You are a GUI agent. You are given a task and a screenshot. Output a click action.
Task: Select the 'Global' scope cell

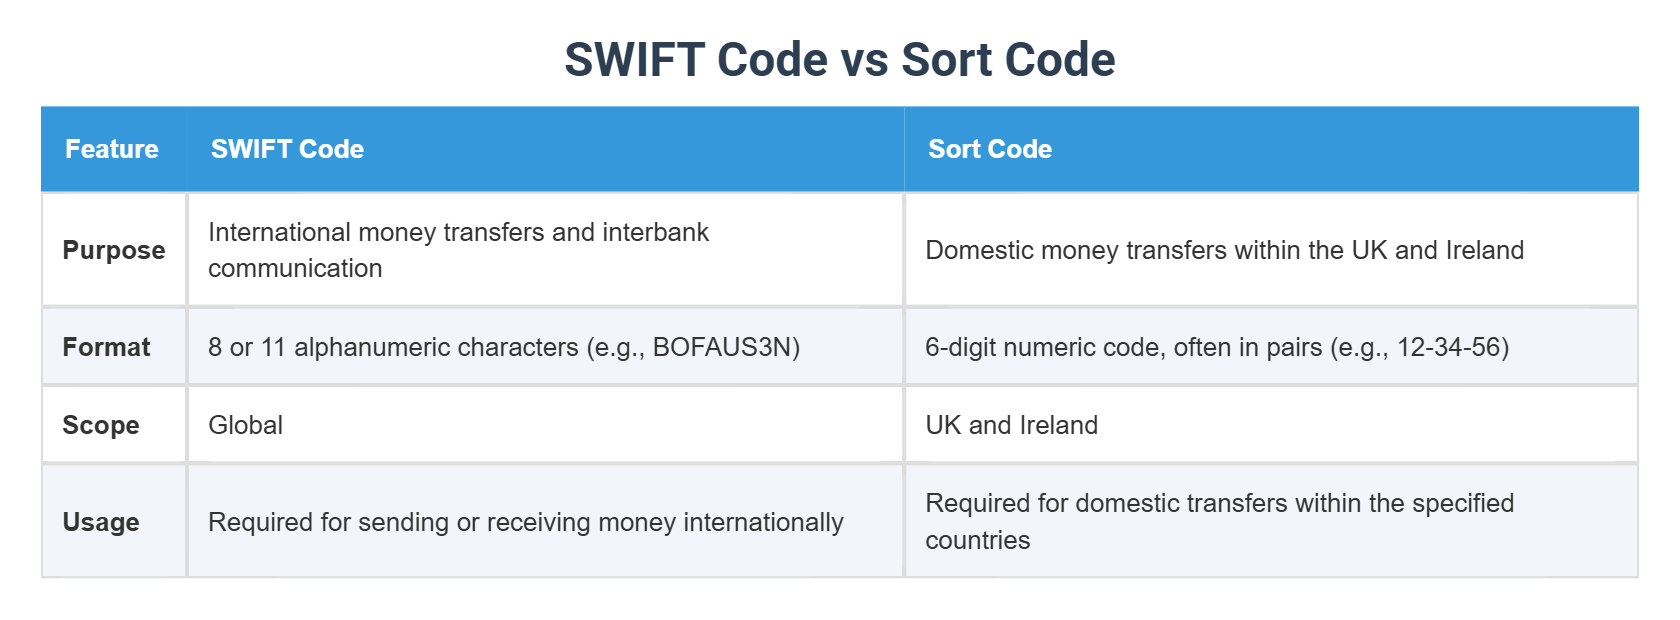(246, 425)
